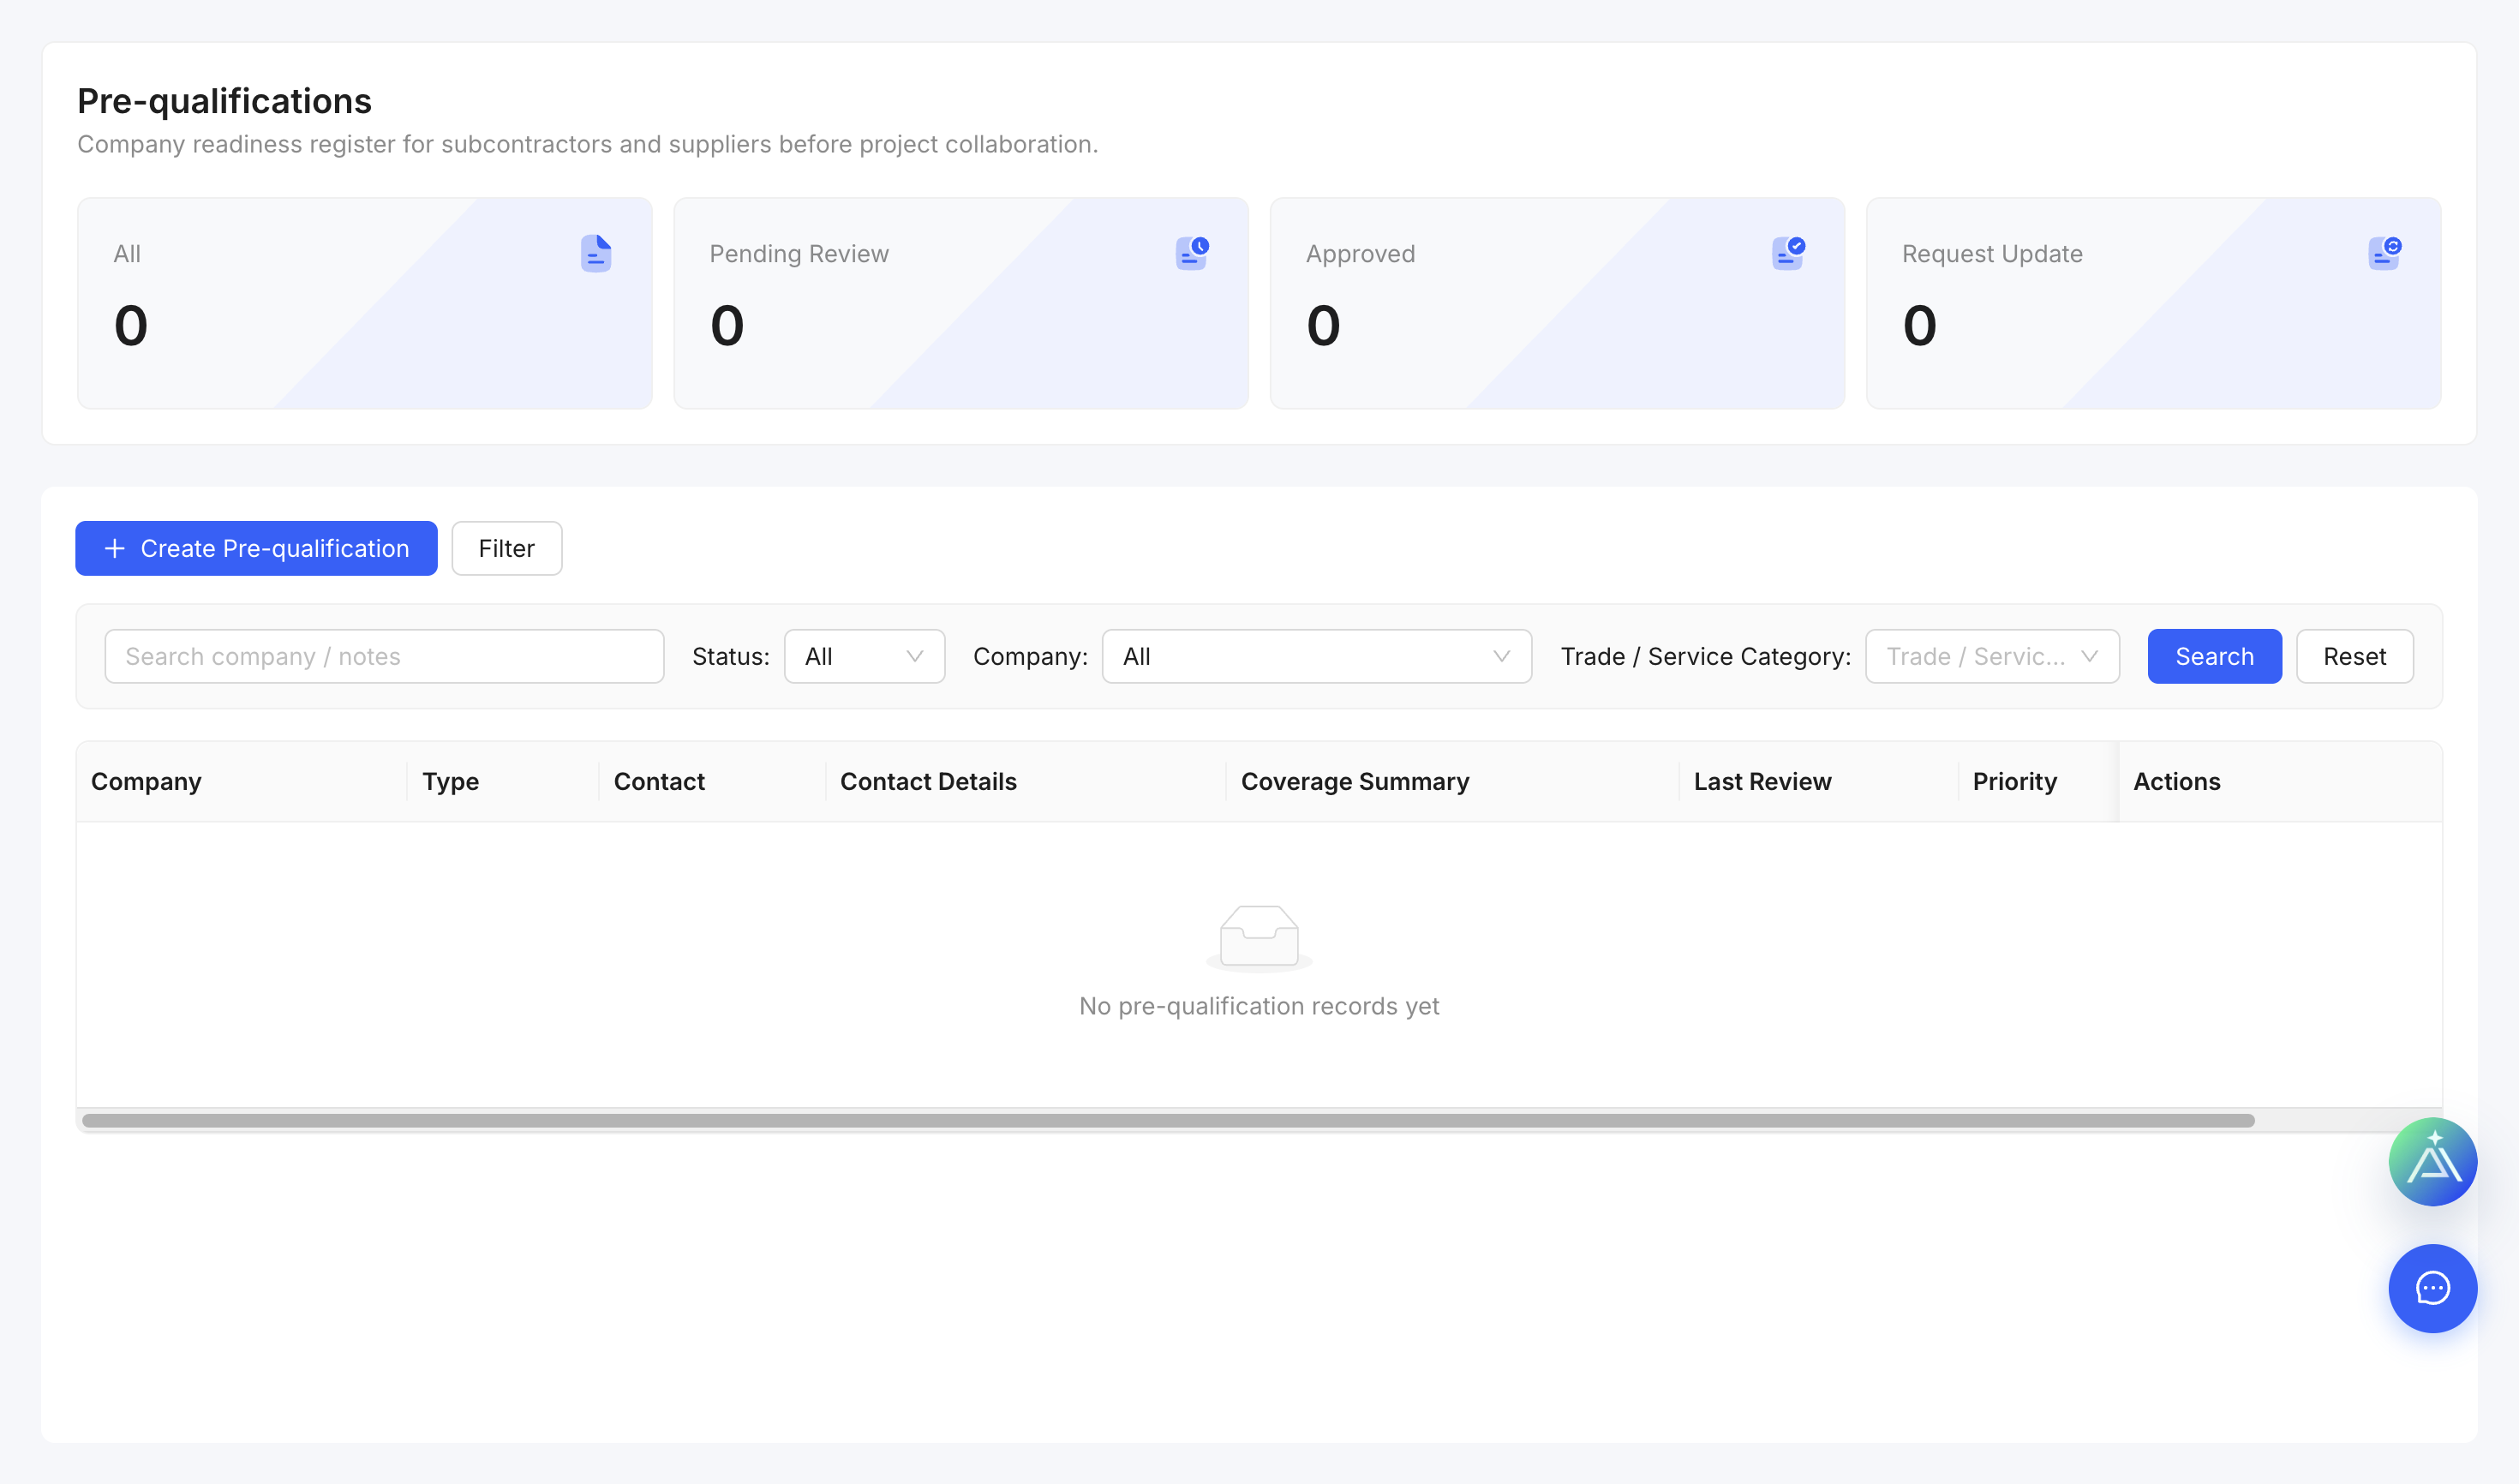Open the Status dropdown

coord(864,656)
